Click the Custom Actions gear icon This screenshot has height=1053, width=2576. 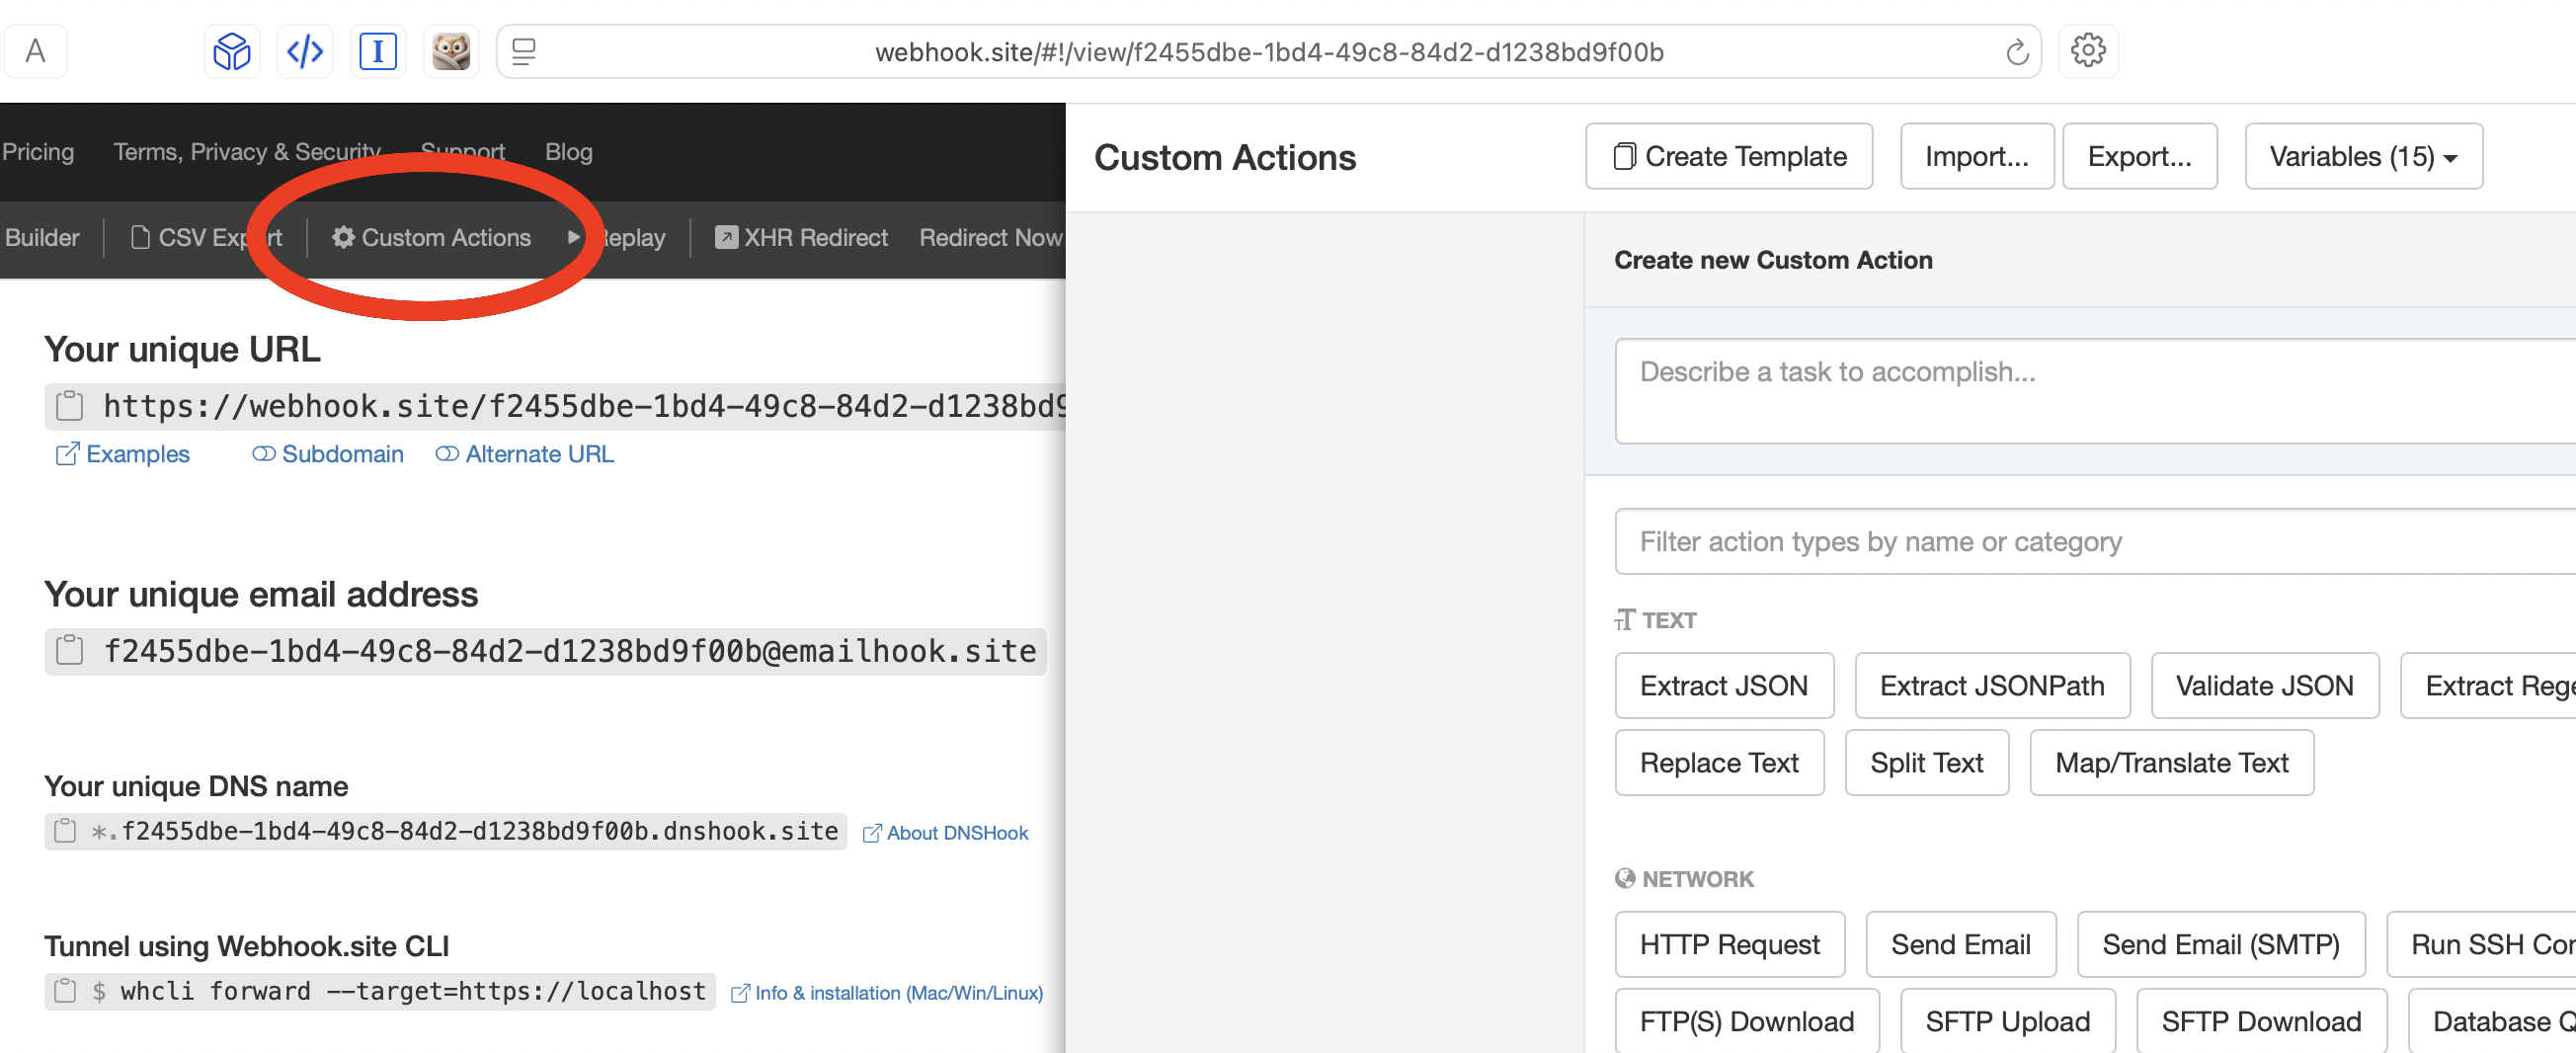coord(343,237)
